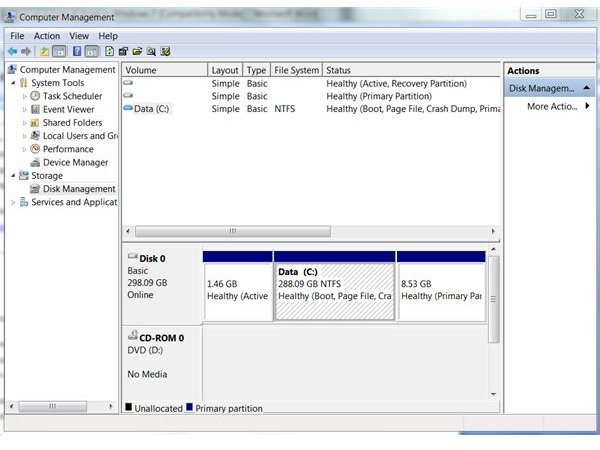Select Healthy (Primary Partition) row icon
600x450 pixels.
(x=128, y=95)
